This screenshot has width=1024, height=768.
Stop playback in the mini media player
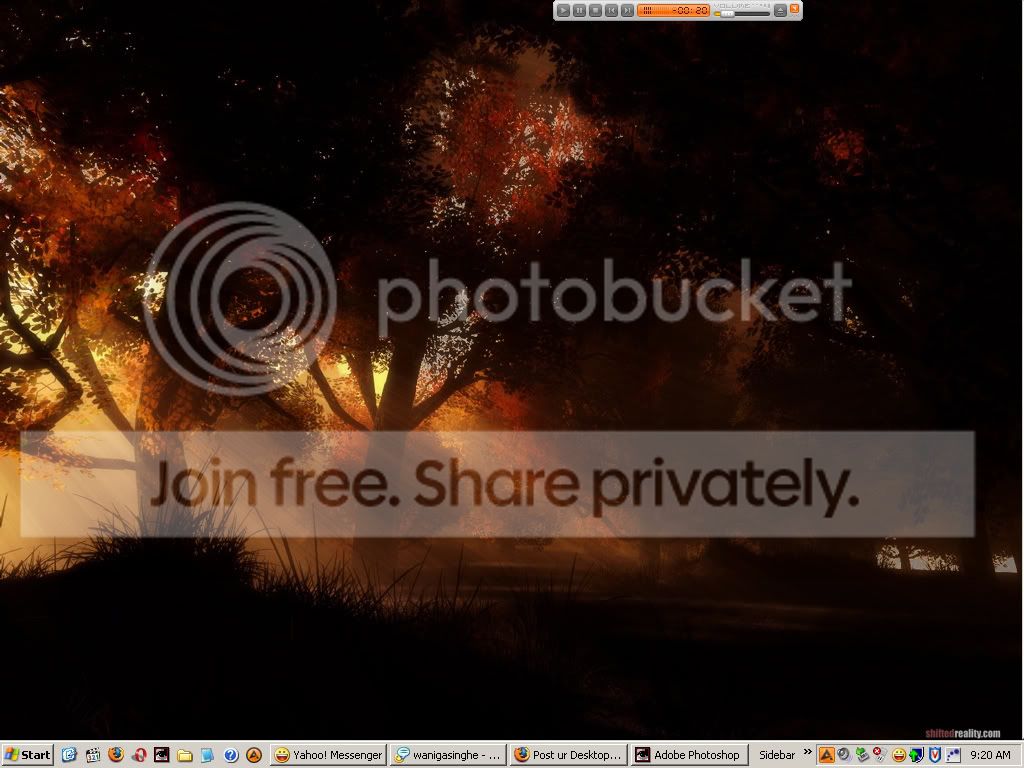coord(595,10)
